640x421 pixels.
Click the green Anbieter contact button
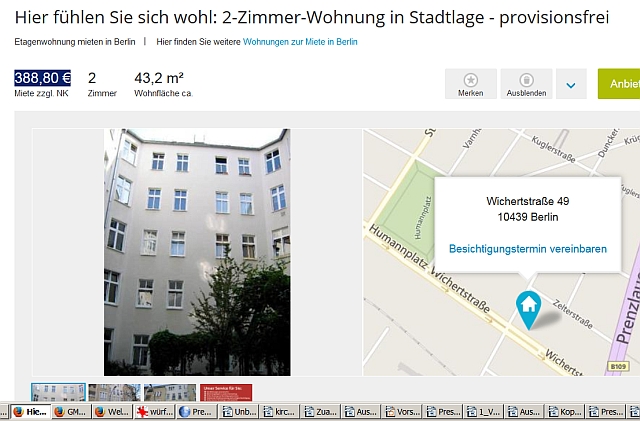[619, 84]
